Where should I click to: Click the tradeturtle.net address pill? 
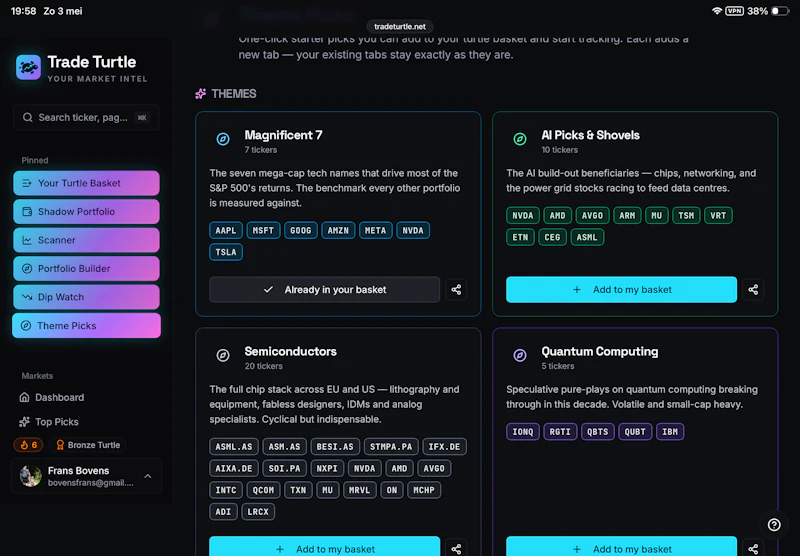click(x=400, y=27)
